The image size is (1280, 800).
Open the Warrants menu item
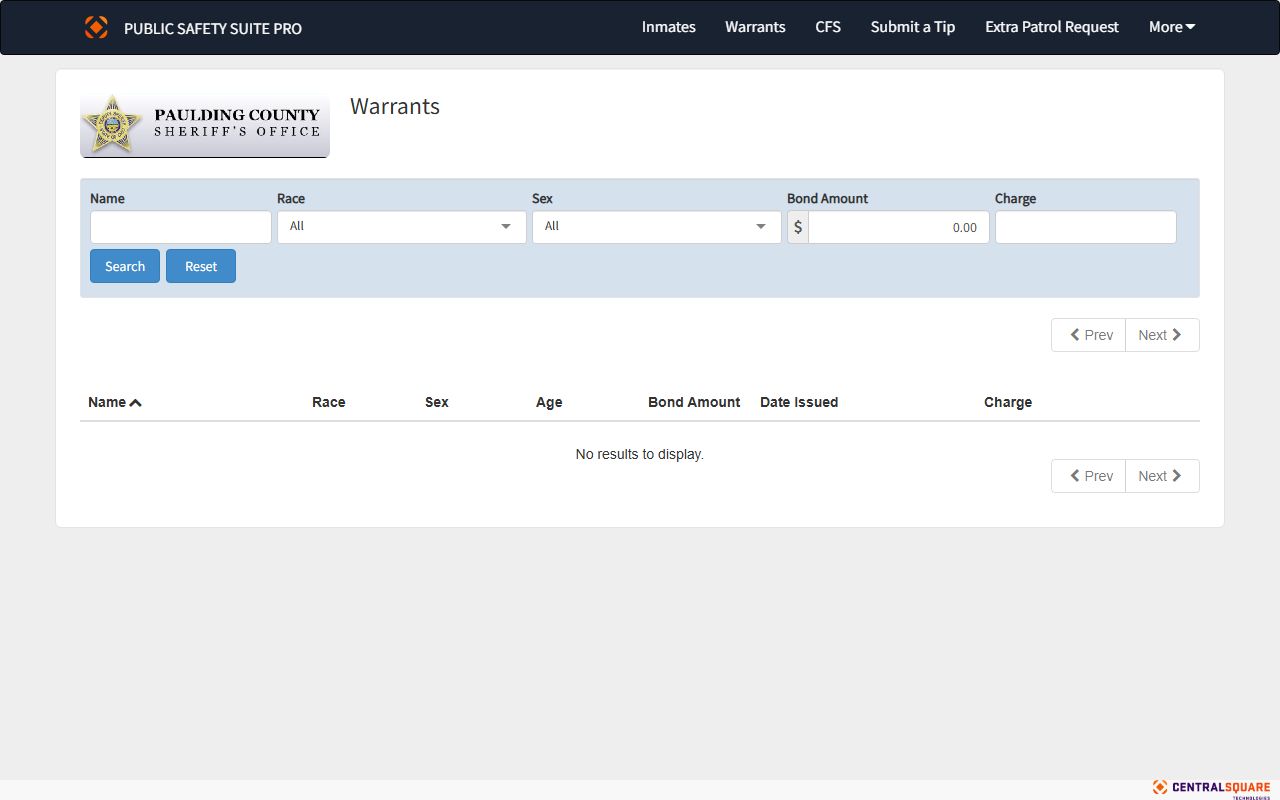click(755, 27)
